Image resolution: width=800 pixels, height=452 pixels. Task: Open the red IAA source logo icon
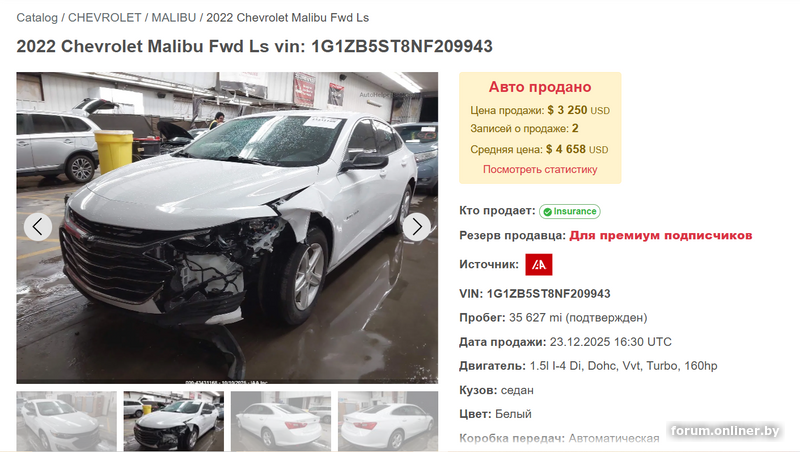(539, 264)
